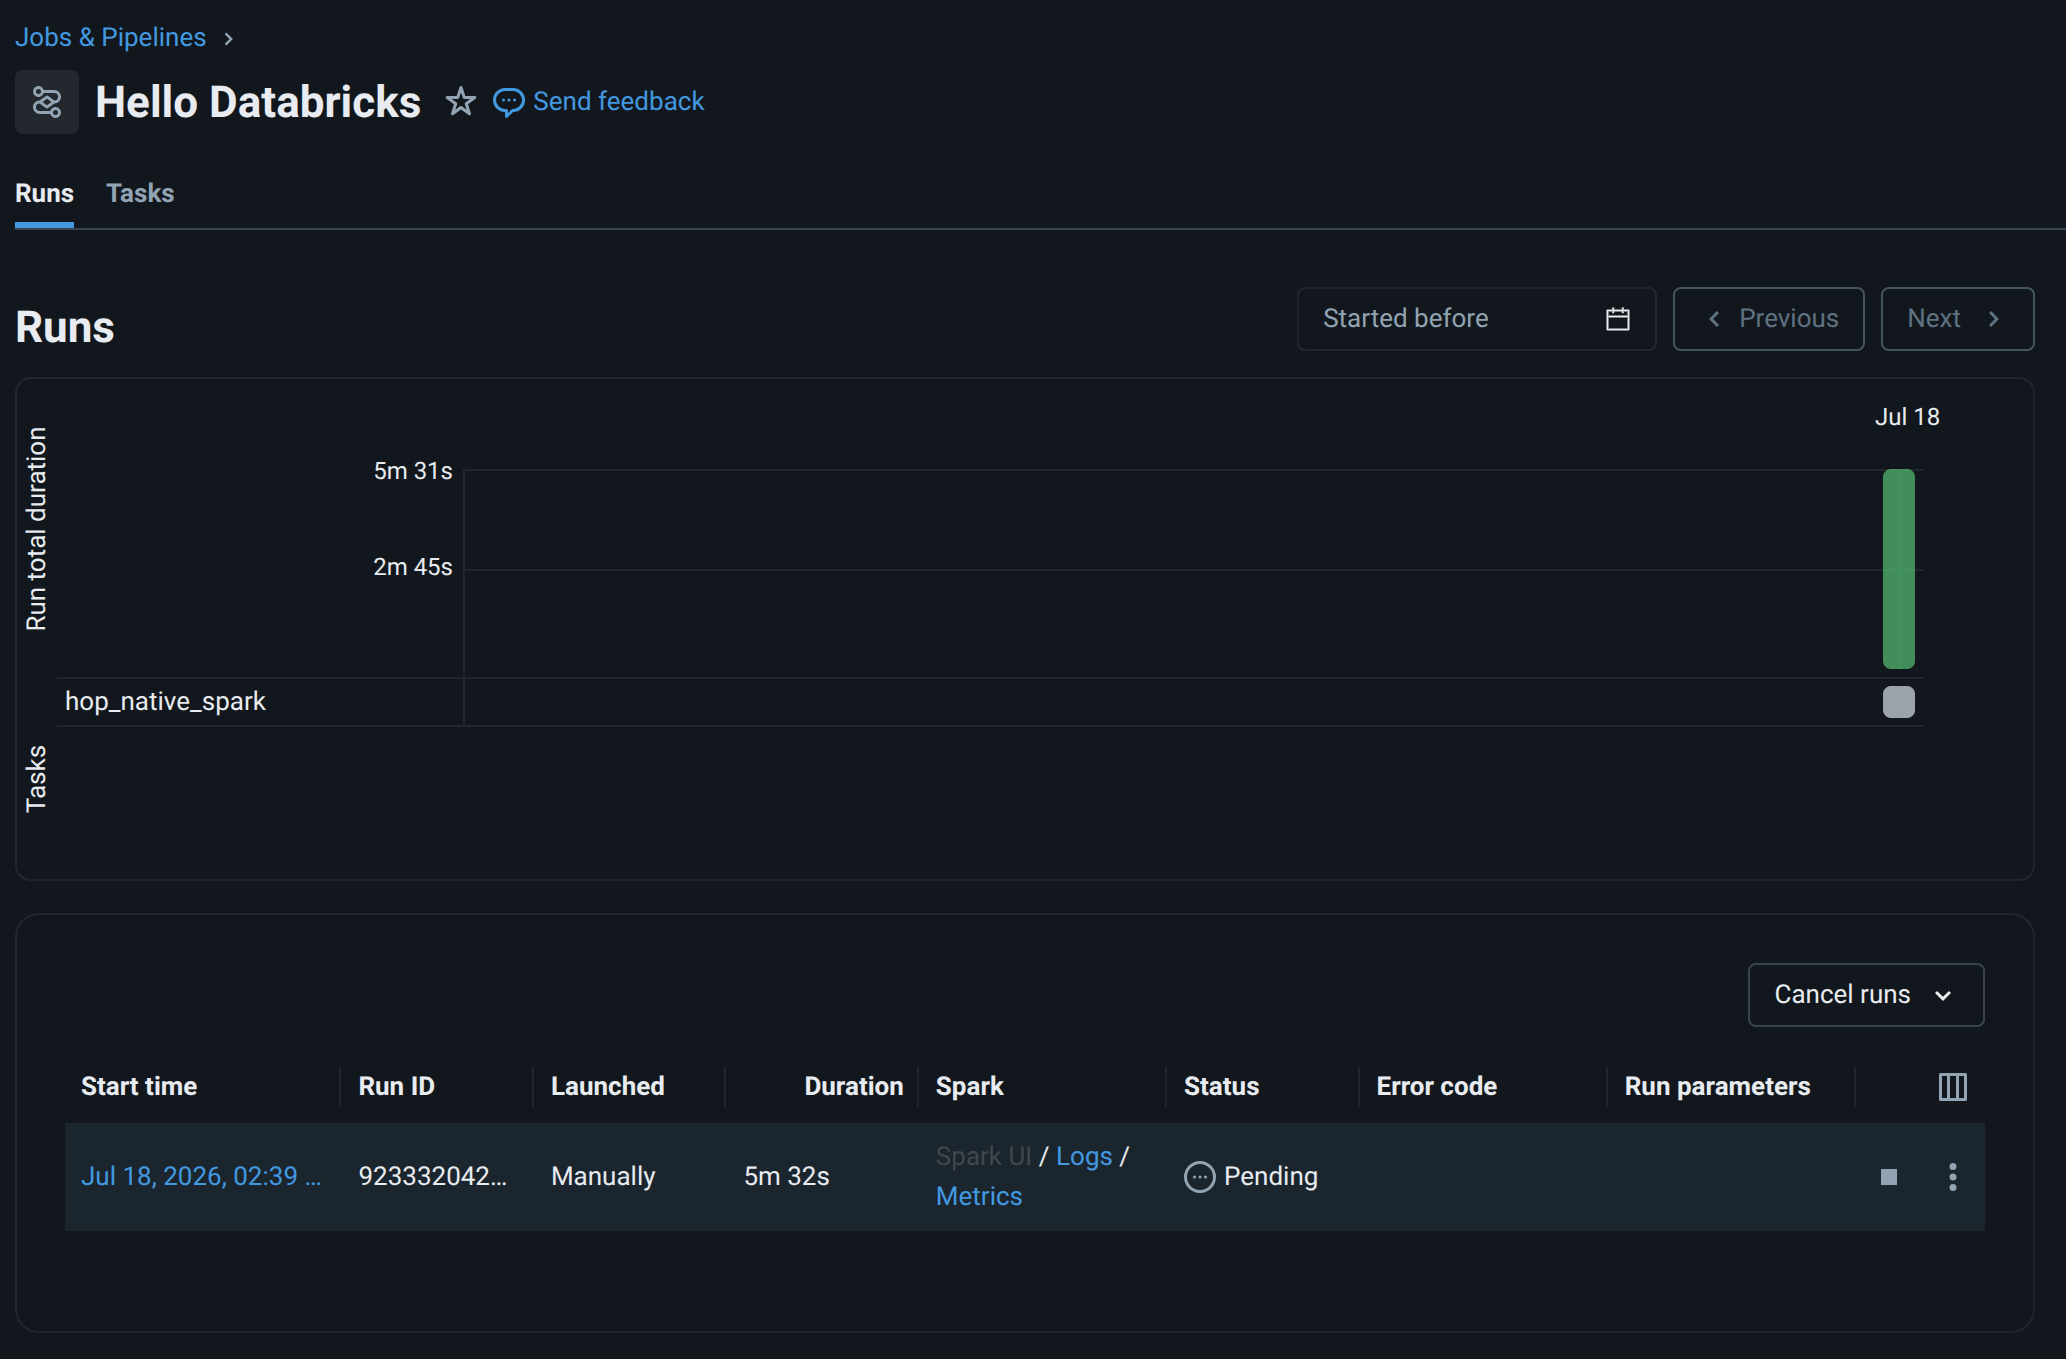Click the Duration column header

853,1087
